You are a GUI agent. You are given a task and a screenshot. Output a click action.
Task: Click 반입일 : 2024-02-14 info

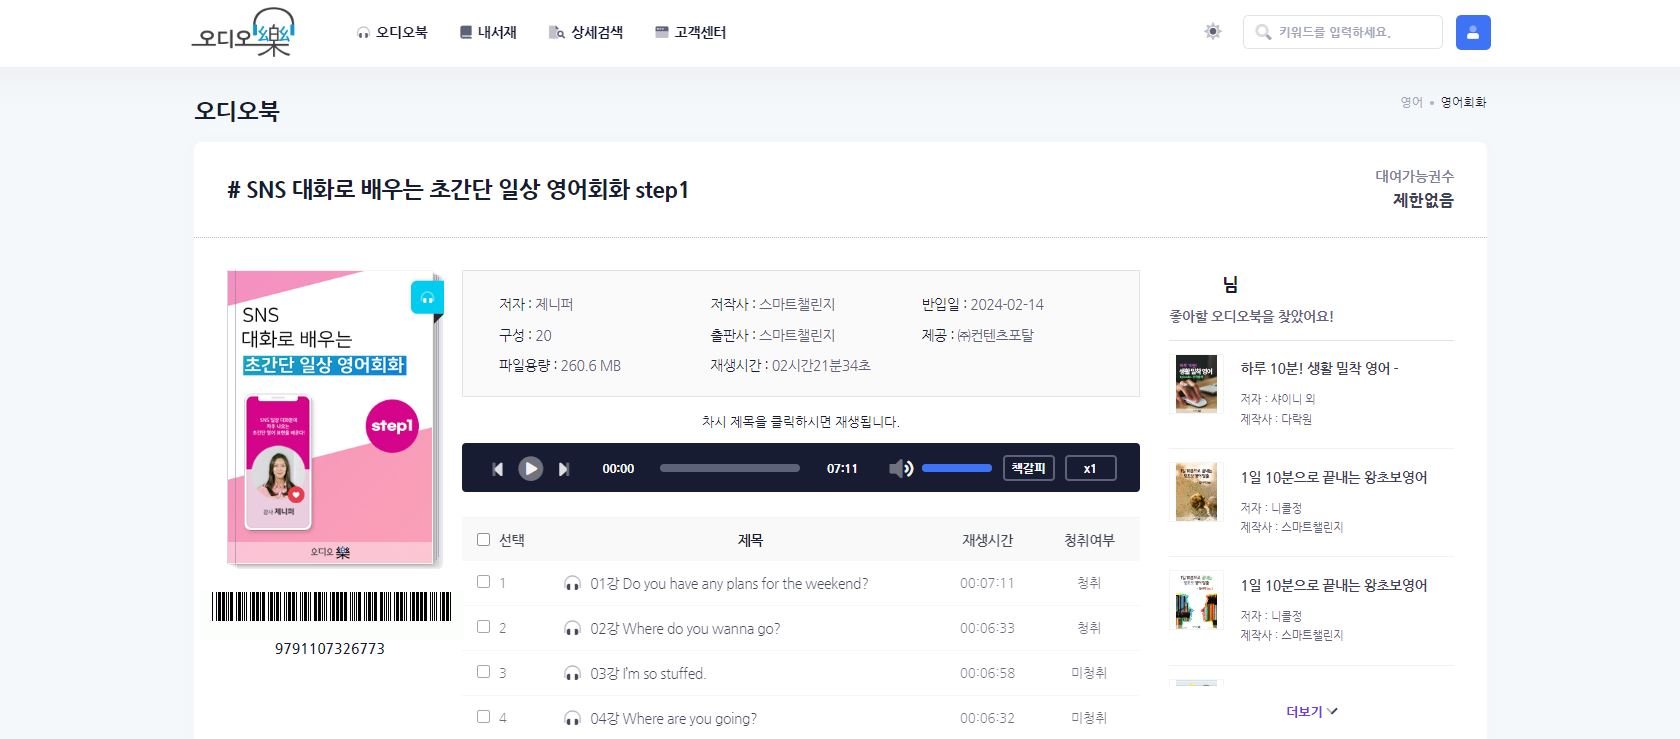[x=982, y=304]
